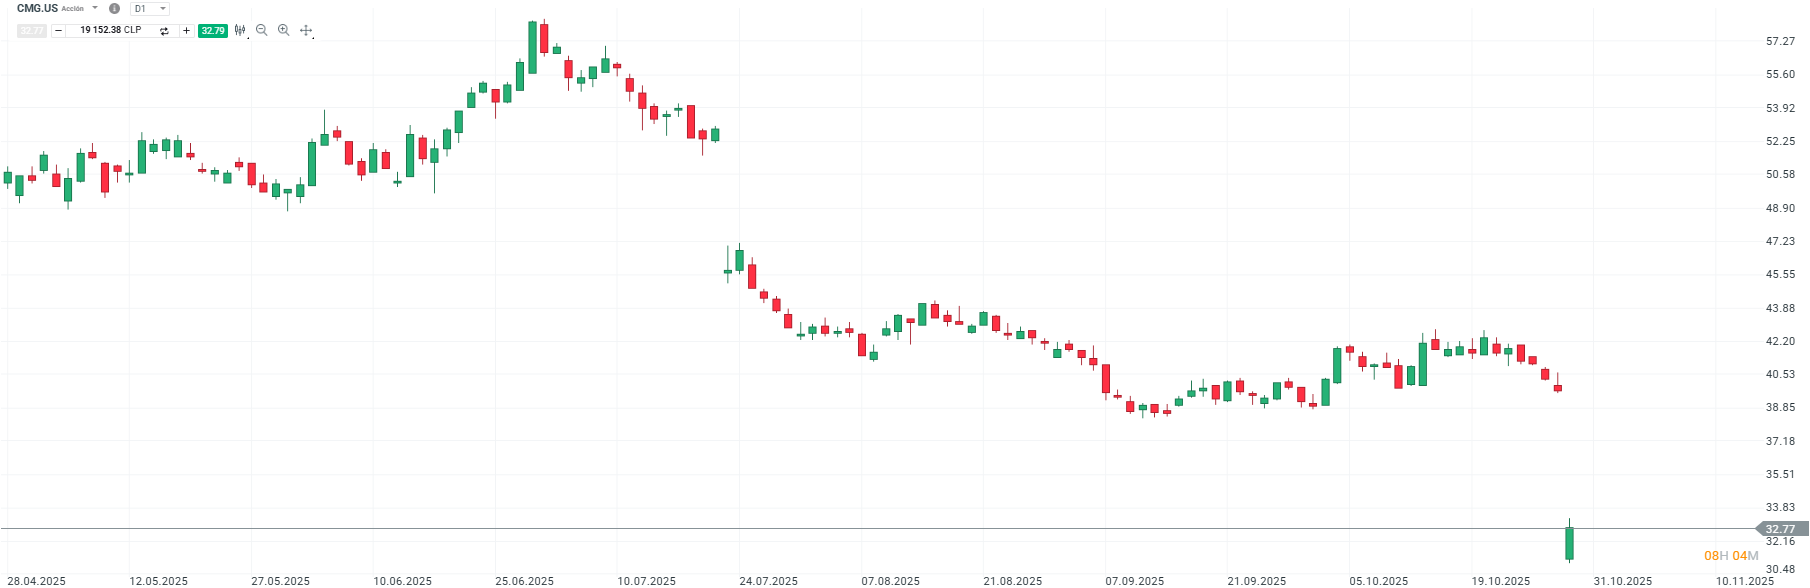The image size is (1810, 588).
Task: Open the instrument info icon
Action: [114, 9]
